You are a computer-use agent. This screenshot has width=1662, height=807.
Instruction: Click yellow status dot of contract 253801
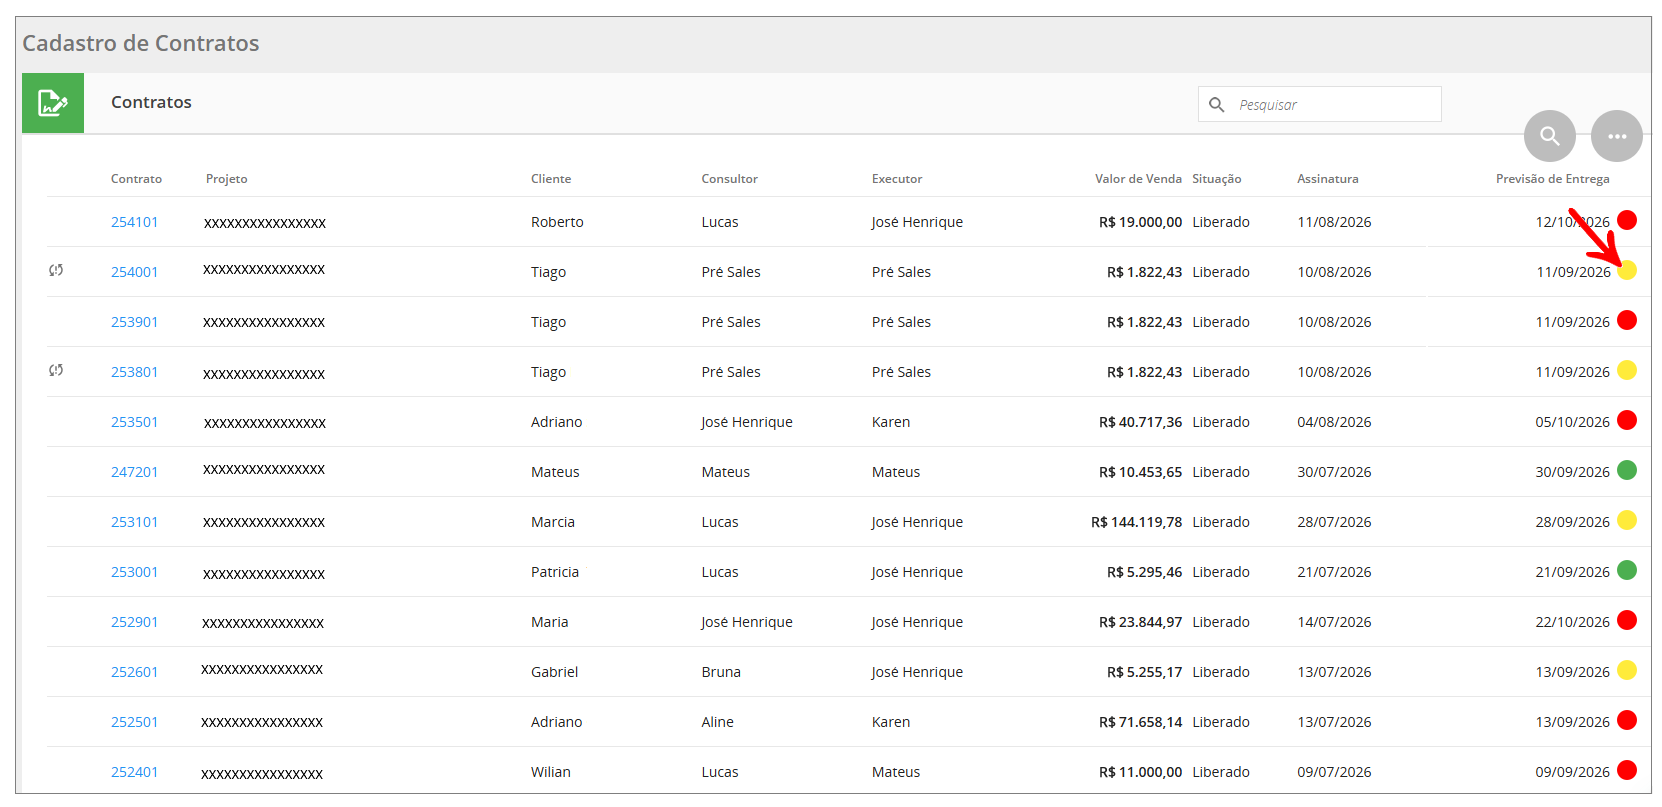tap(1627, 370)
